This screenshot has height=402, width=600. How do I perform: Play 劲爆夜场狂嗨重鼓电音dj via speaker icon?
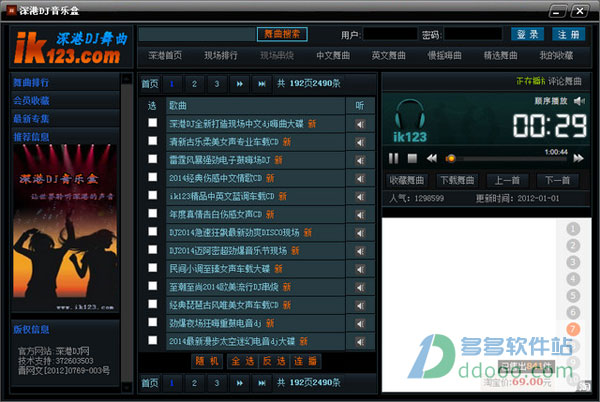coord(360,324)
